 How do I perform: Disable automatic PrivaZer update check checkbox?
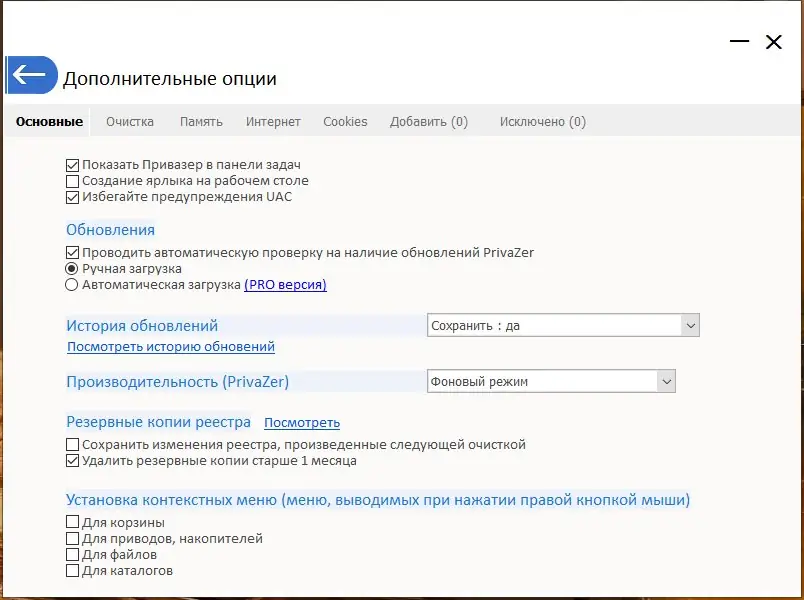click(72, 253)
